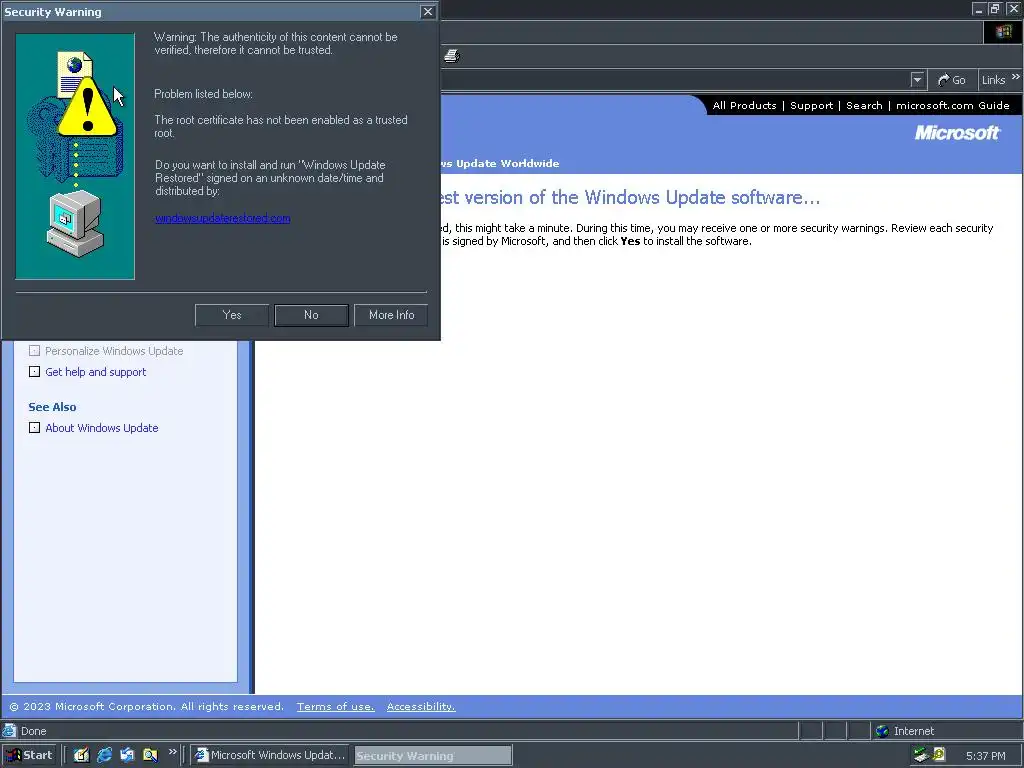Open the Search link in top navigation

coord(864,105)
